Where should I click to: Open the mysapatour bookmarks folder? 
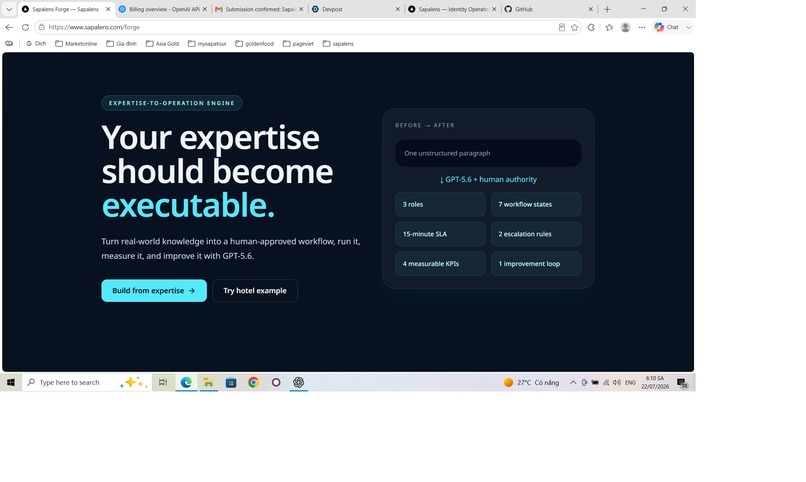207,44
